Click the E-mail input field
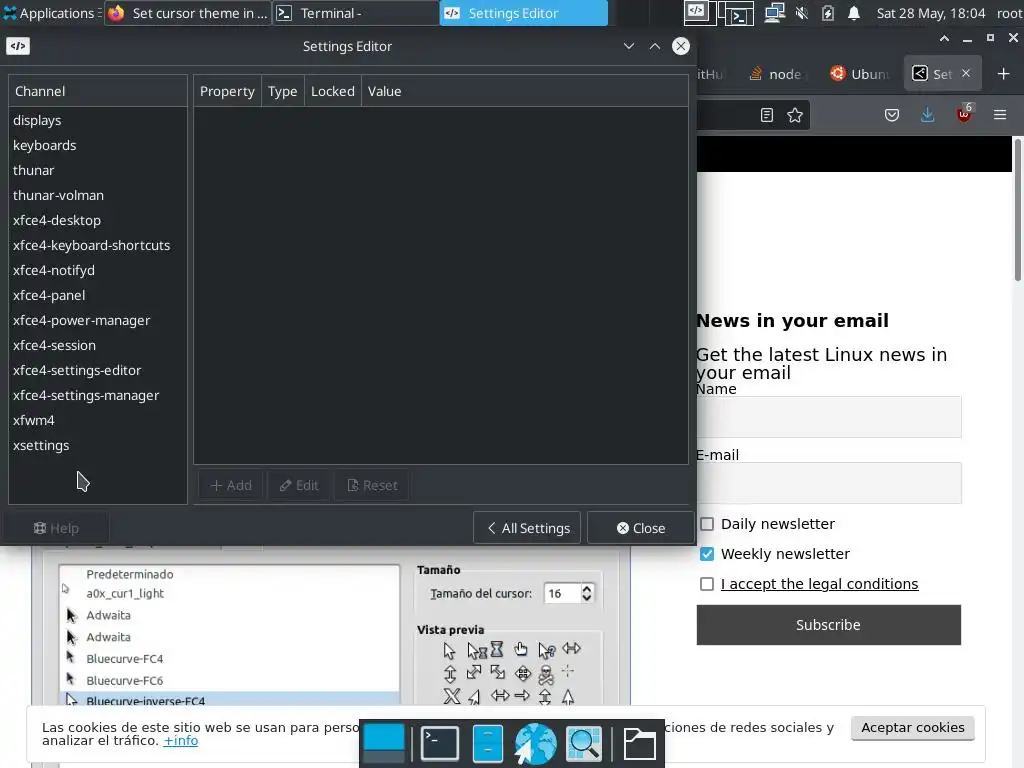The image size is (1024, 768). 829,483
